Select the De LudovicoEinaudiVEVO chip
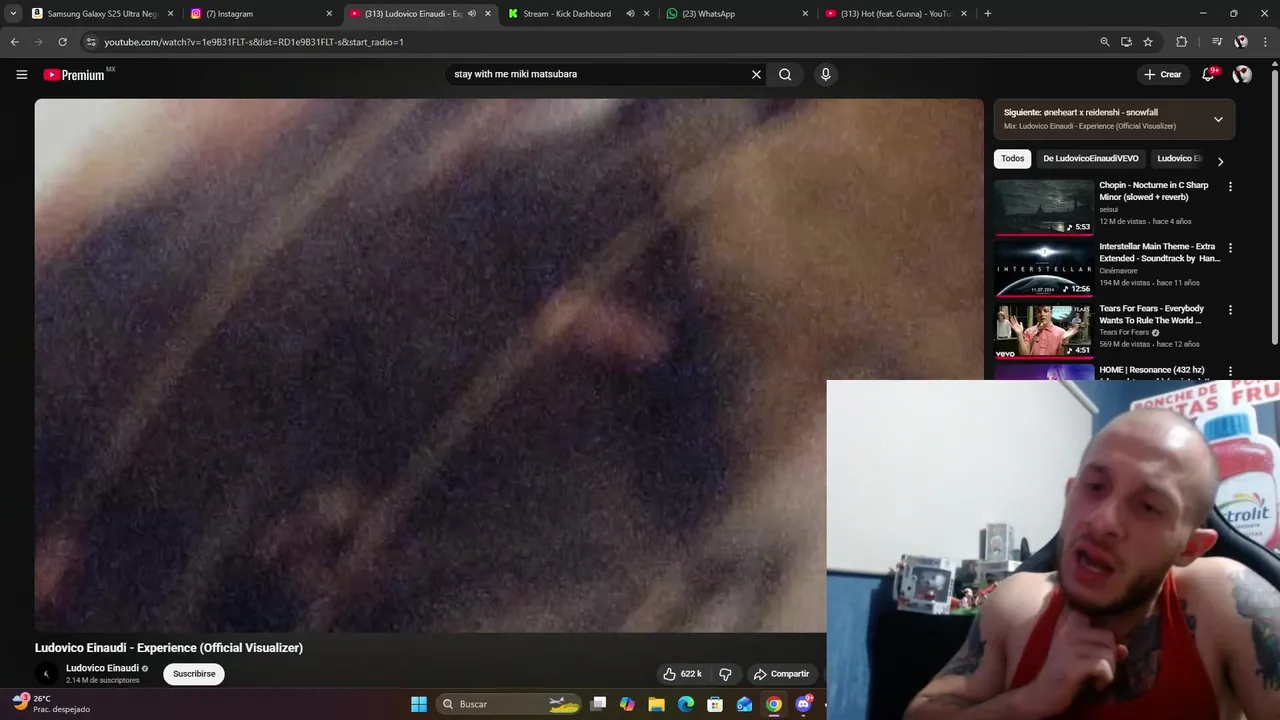Viewport: 1280px width, 720px height. (x=1091, y=158)
